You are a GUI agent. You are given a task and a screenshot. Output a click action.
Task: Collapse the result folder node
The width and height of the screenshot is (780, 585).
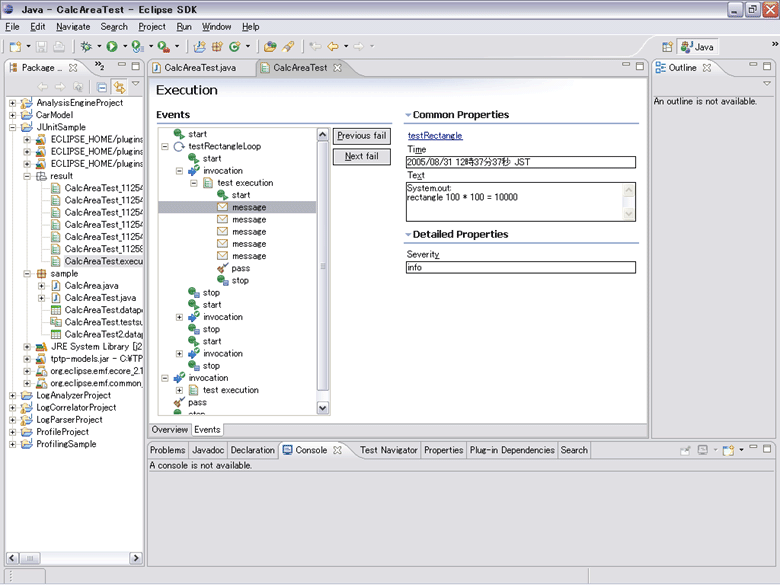(27, 176)
